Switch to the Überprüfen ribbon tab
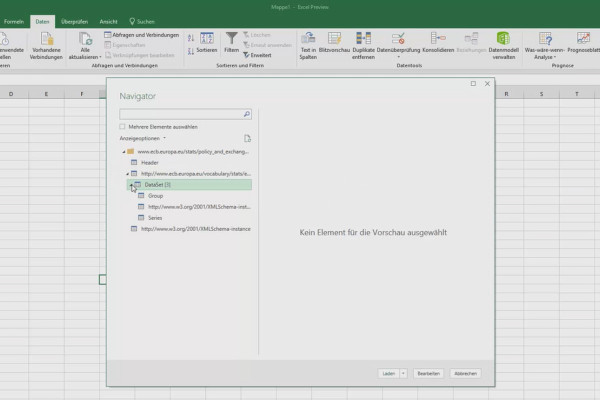 click(75, 22)
